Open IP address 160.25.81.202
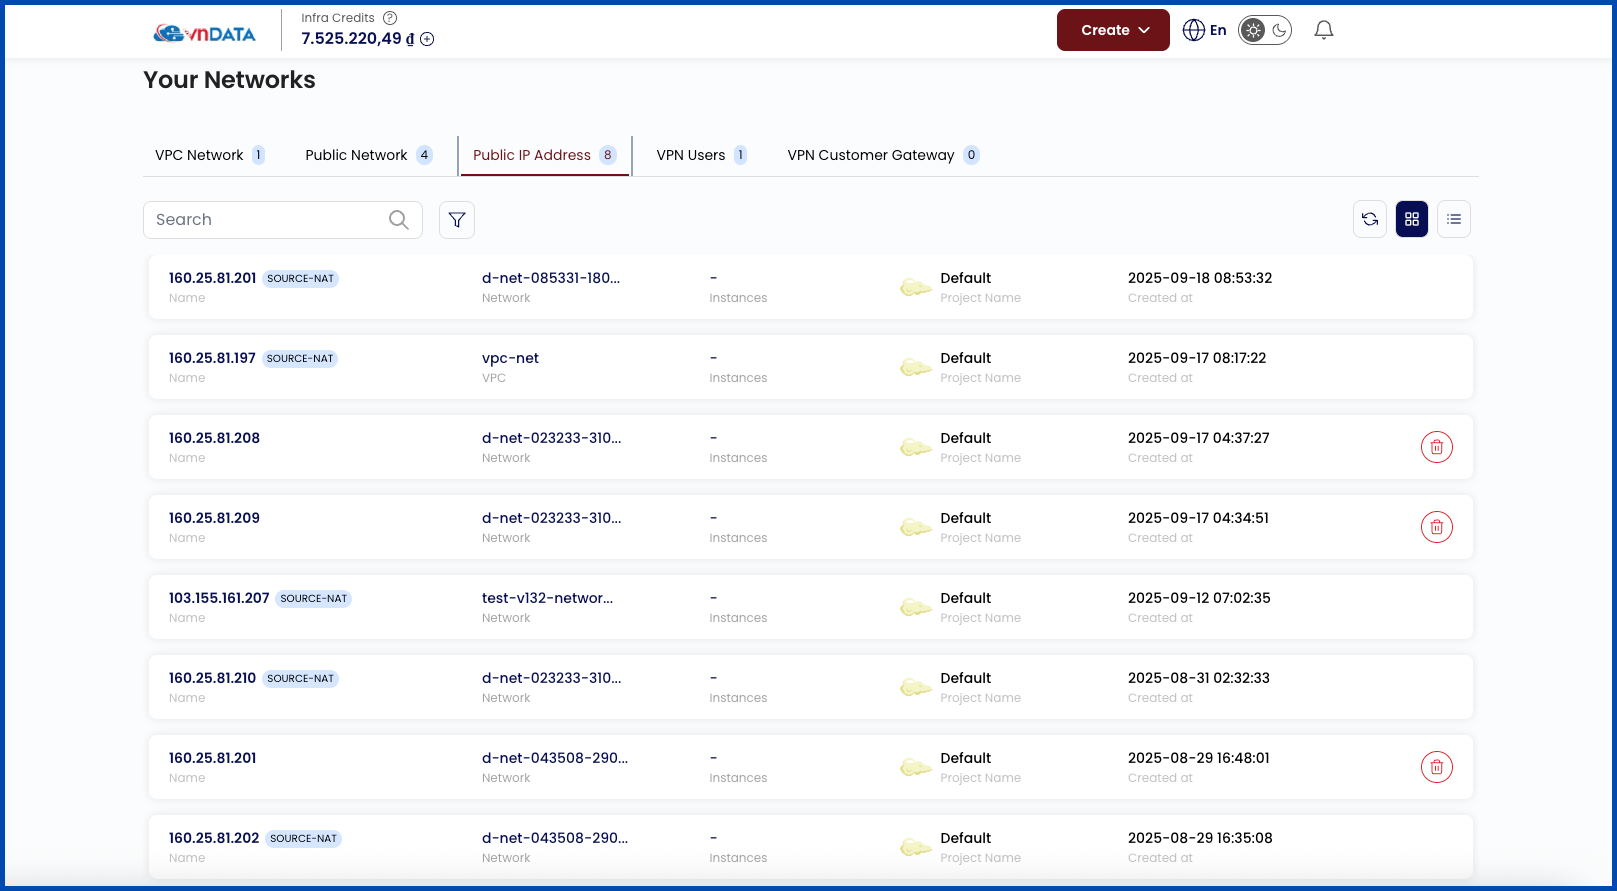1617x891 pixels. (214, 838)
